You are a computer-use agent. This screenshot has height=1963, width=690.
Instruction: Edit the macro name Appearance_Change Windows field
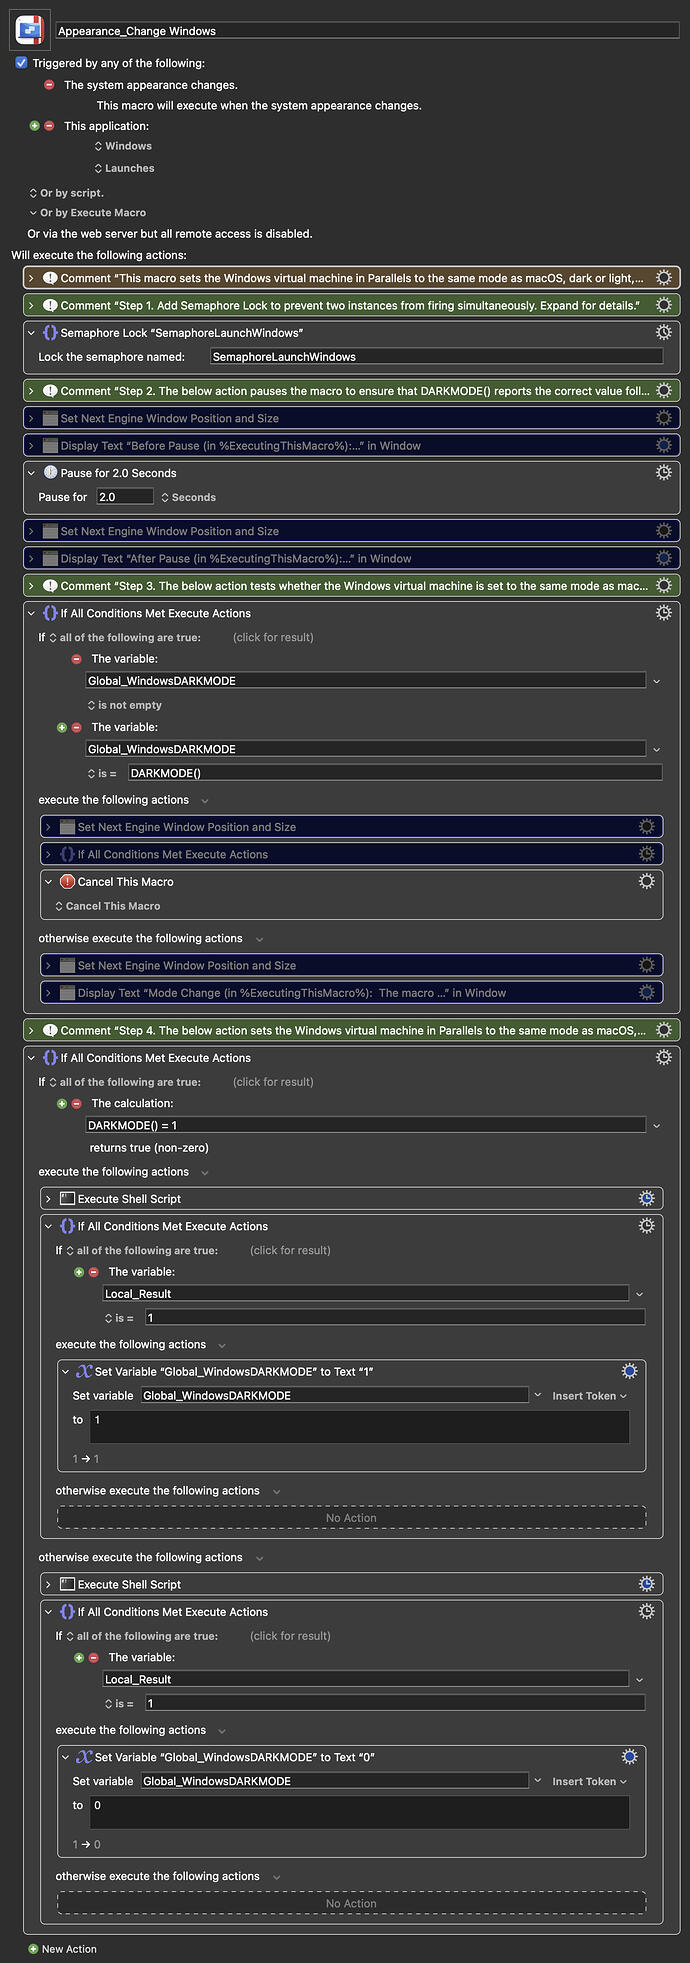tap(367, 31)
